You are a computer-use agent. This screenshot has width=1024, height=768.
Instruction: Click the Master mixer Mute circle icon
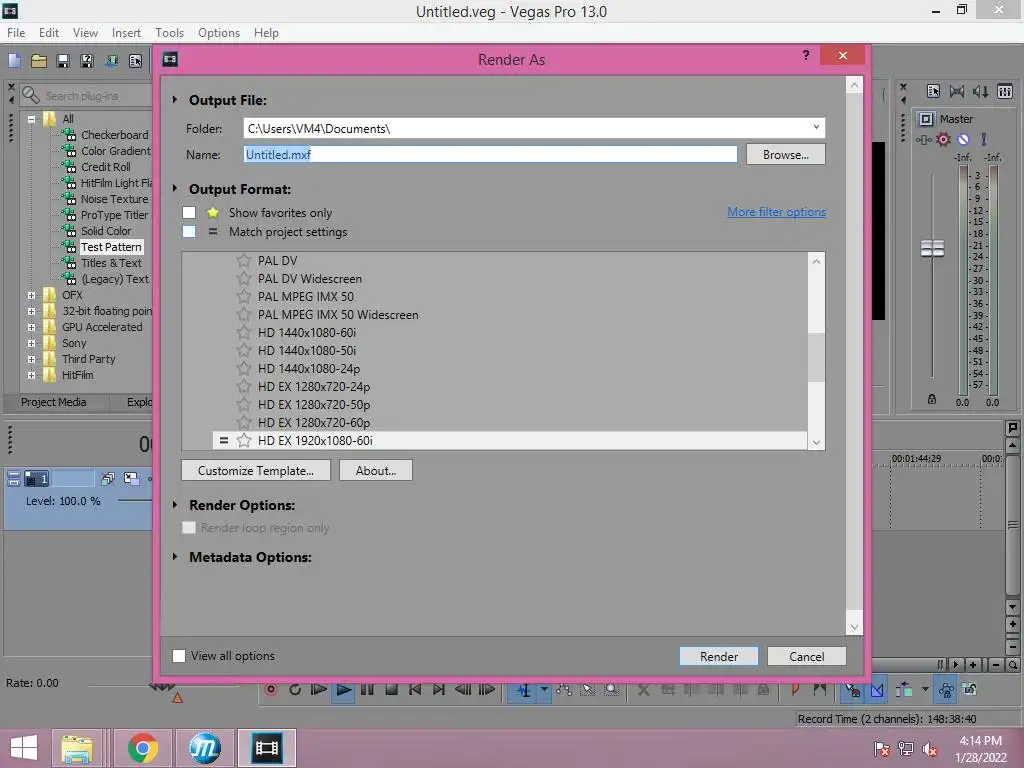[x=963, y=139]
